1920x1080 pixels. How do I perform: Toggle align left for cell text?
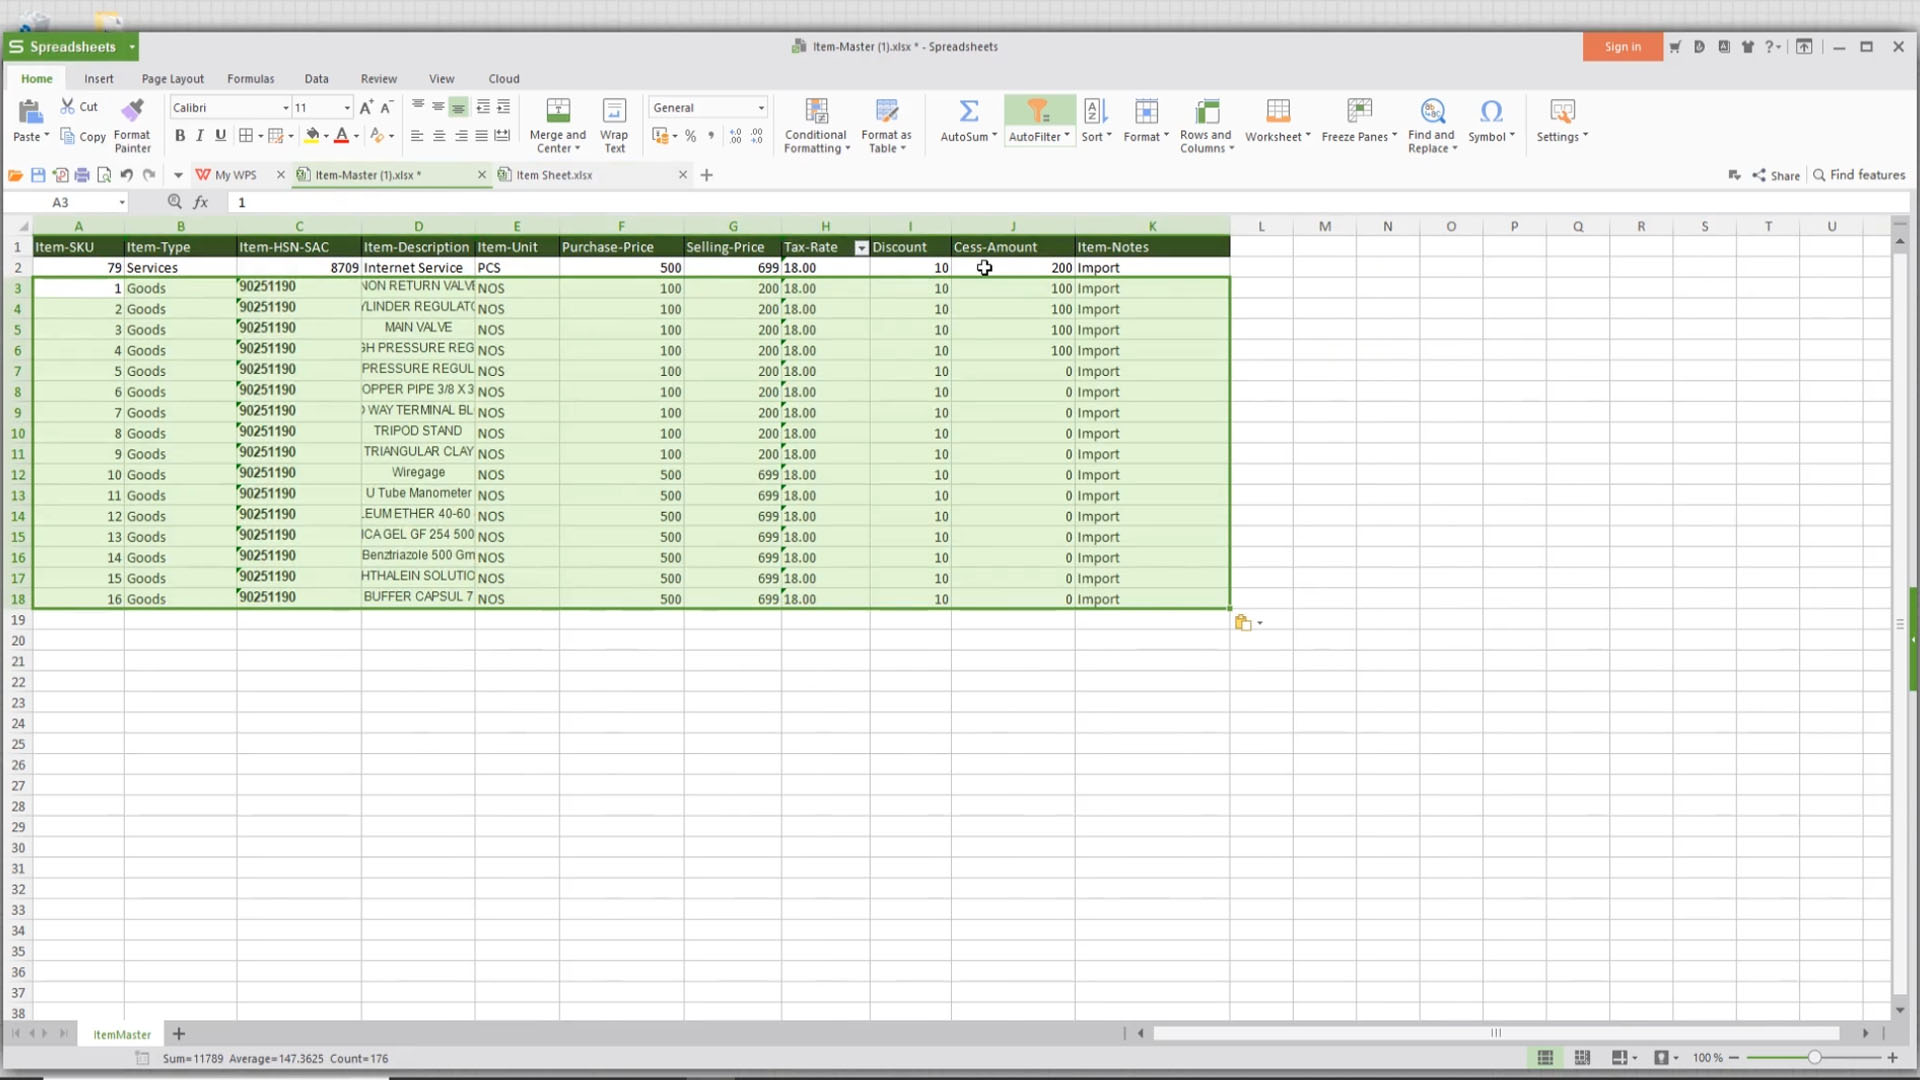point(417,136)
